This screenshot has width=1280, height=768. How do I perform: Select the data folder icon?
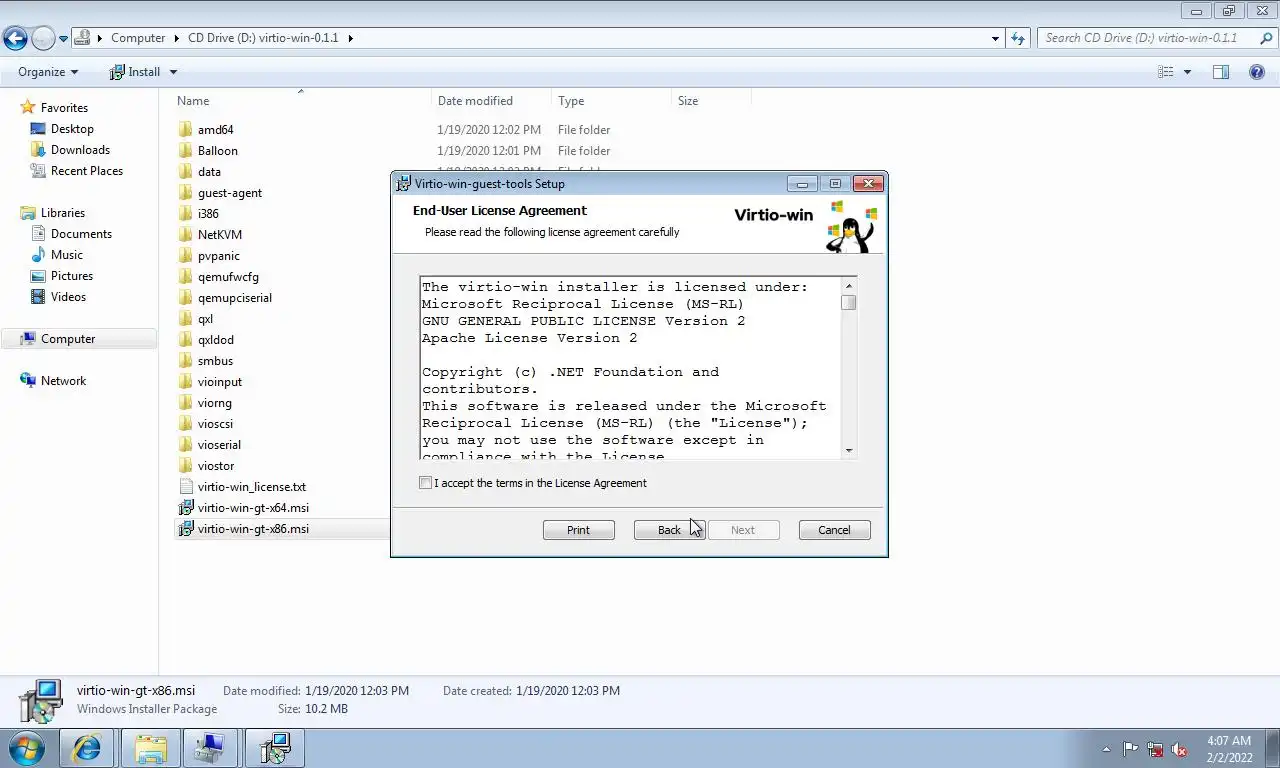click(185, 172)
